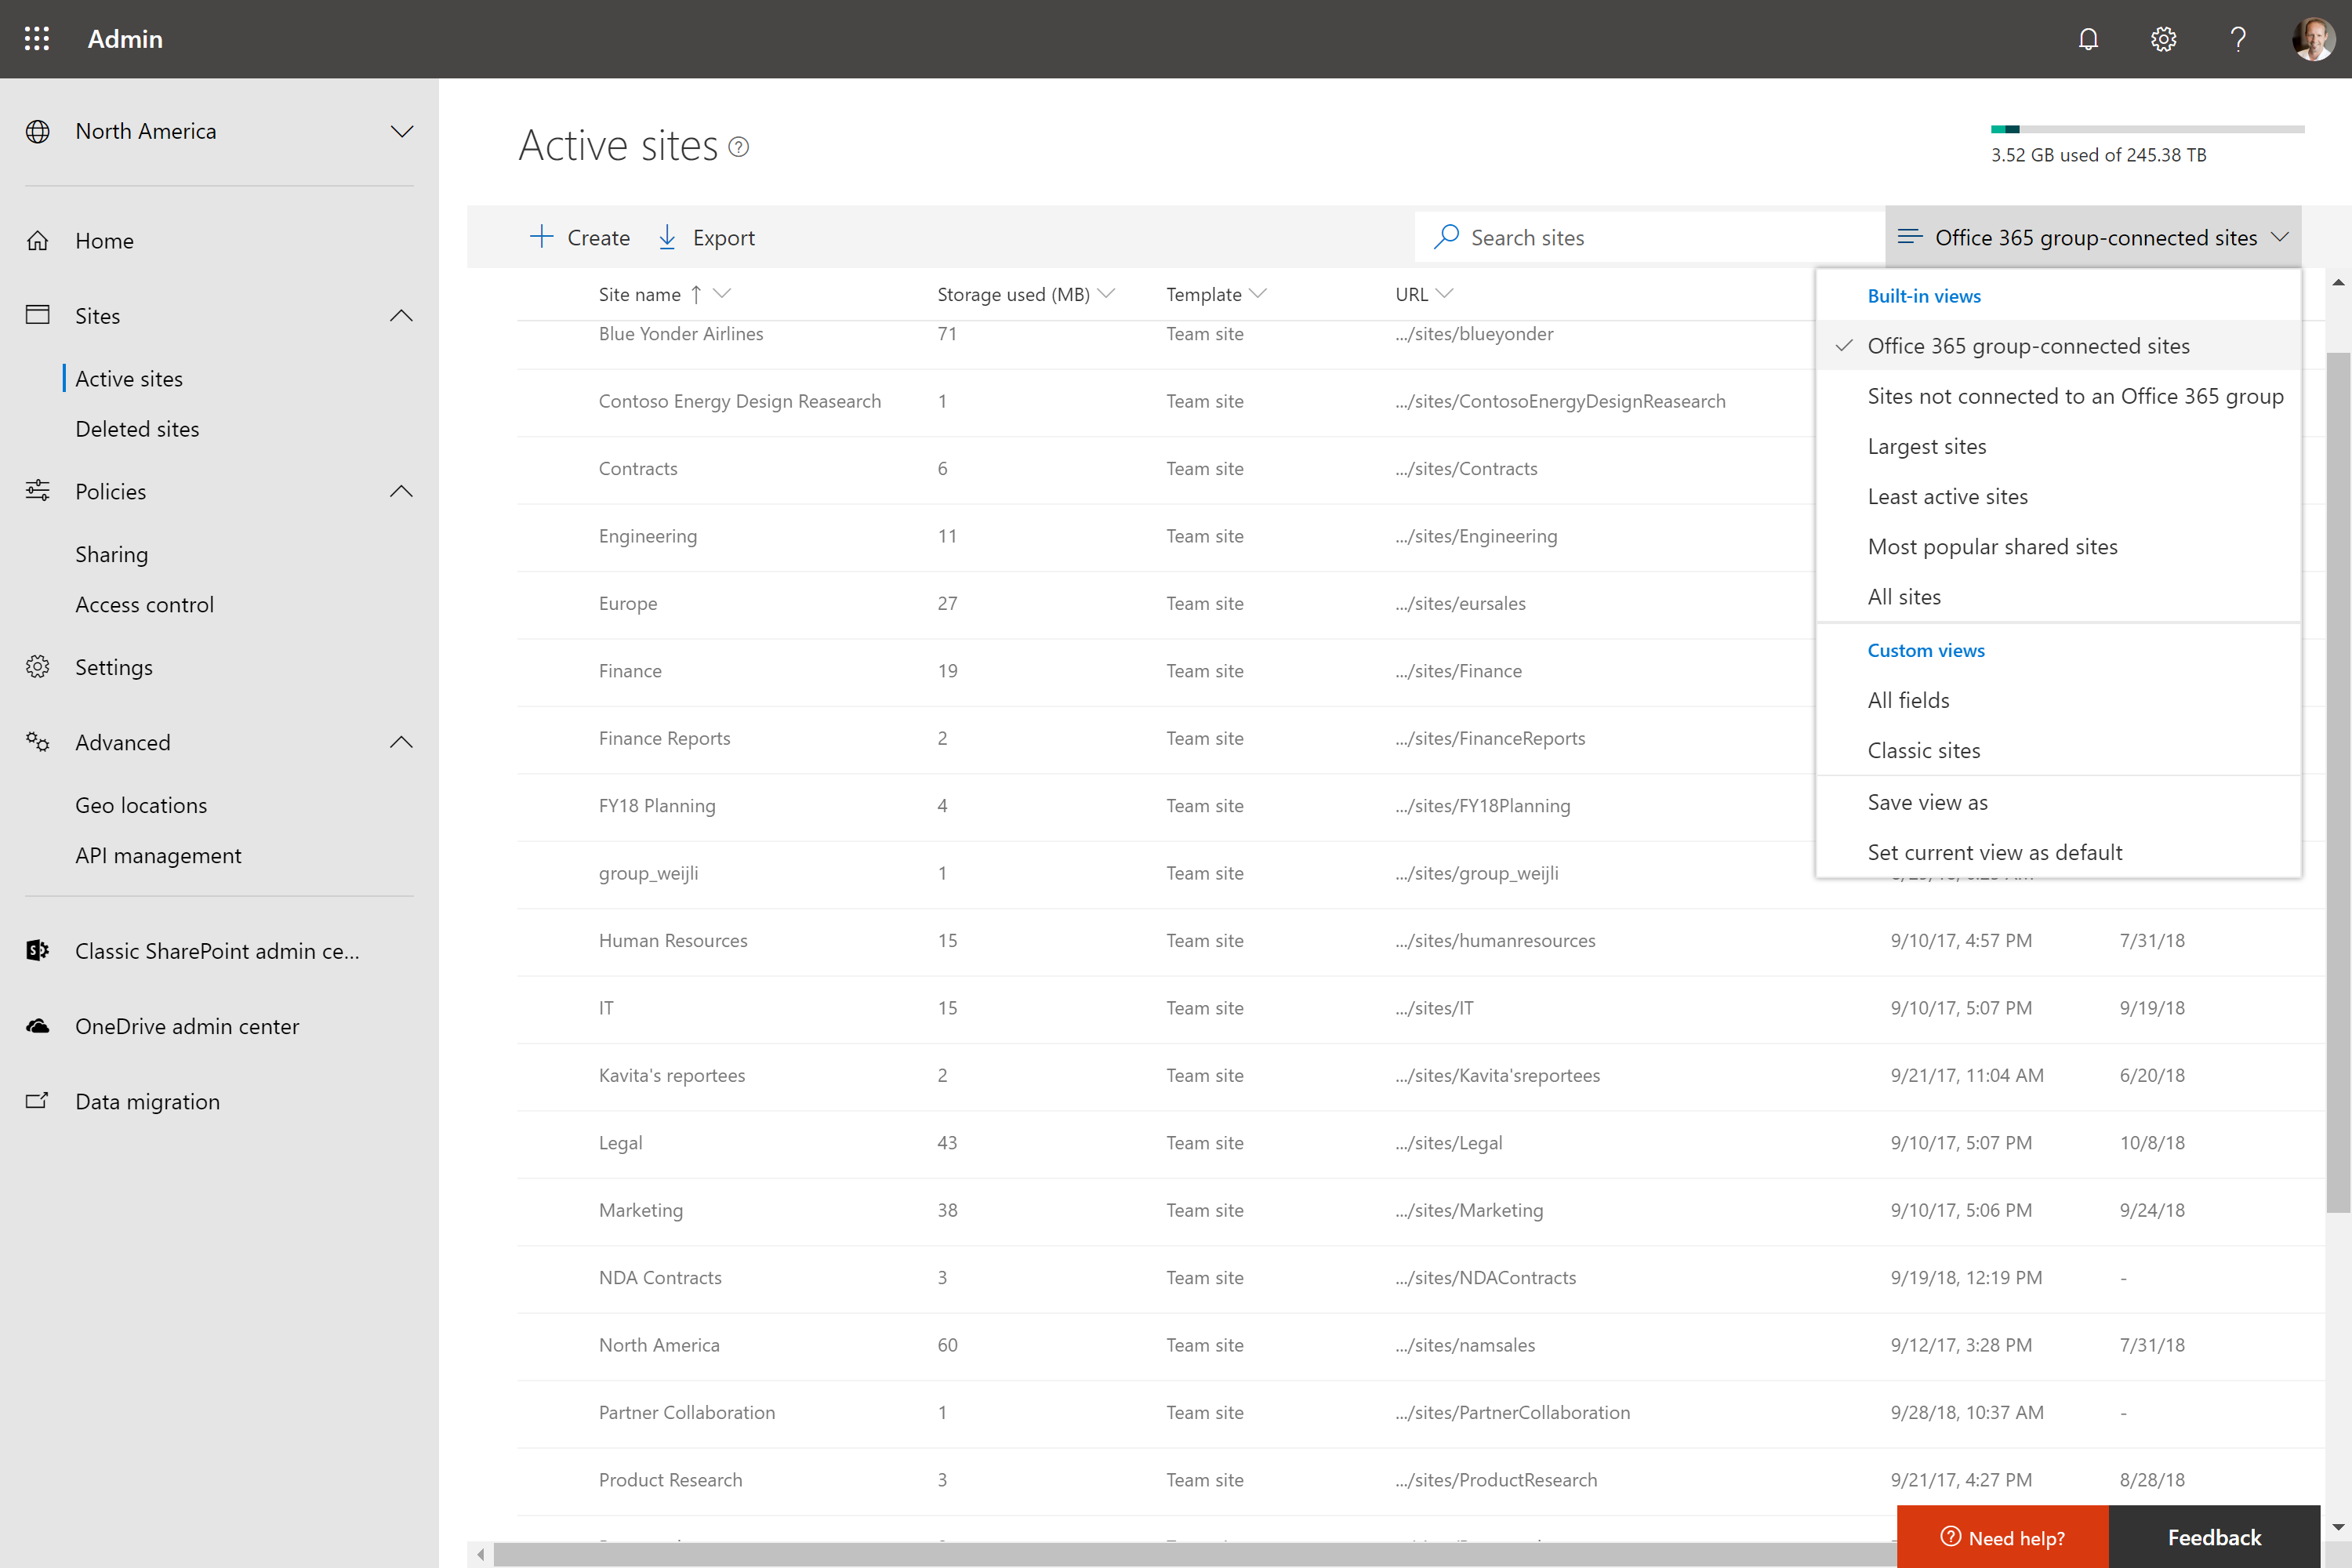The width and height of the screenshot is (2352, 1568).
Task: Select All sites from the view menu
Action: 1904,596
